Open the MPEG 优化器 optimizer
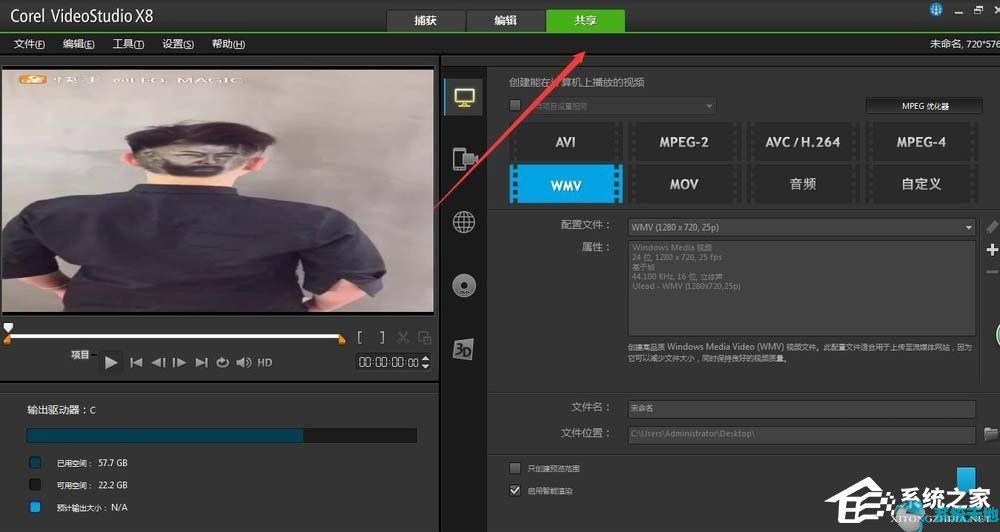 (924, 106)
